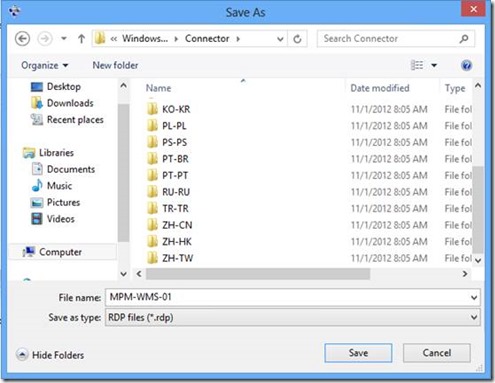Open the address bar history dropdown

point(280,39)
